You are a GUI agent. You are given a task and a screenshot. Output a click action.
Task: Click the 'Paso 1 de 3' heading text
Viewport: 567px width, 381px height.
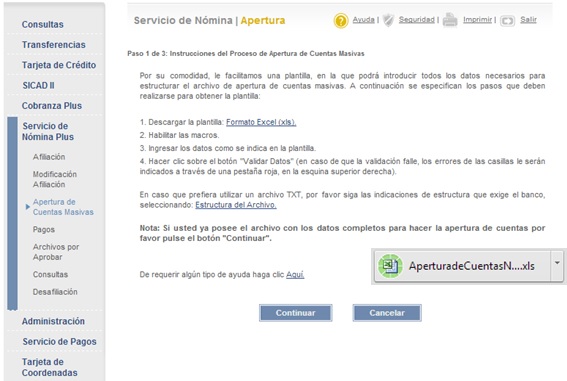[246, 53]
